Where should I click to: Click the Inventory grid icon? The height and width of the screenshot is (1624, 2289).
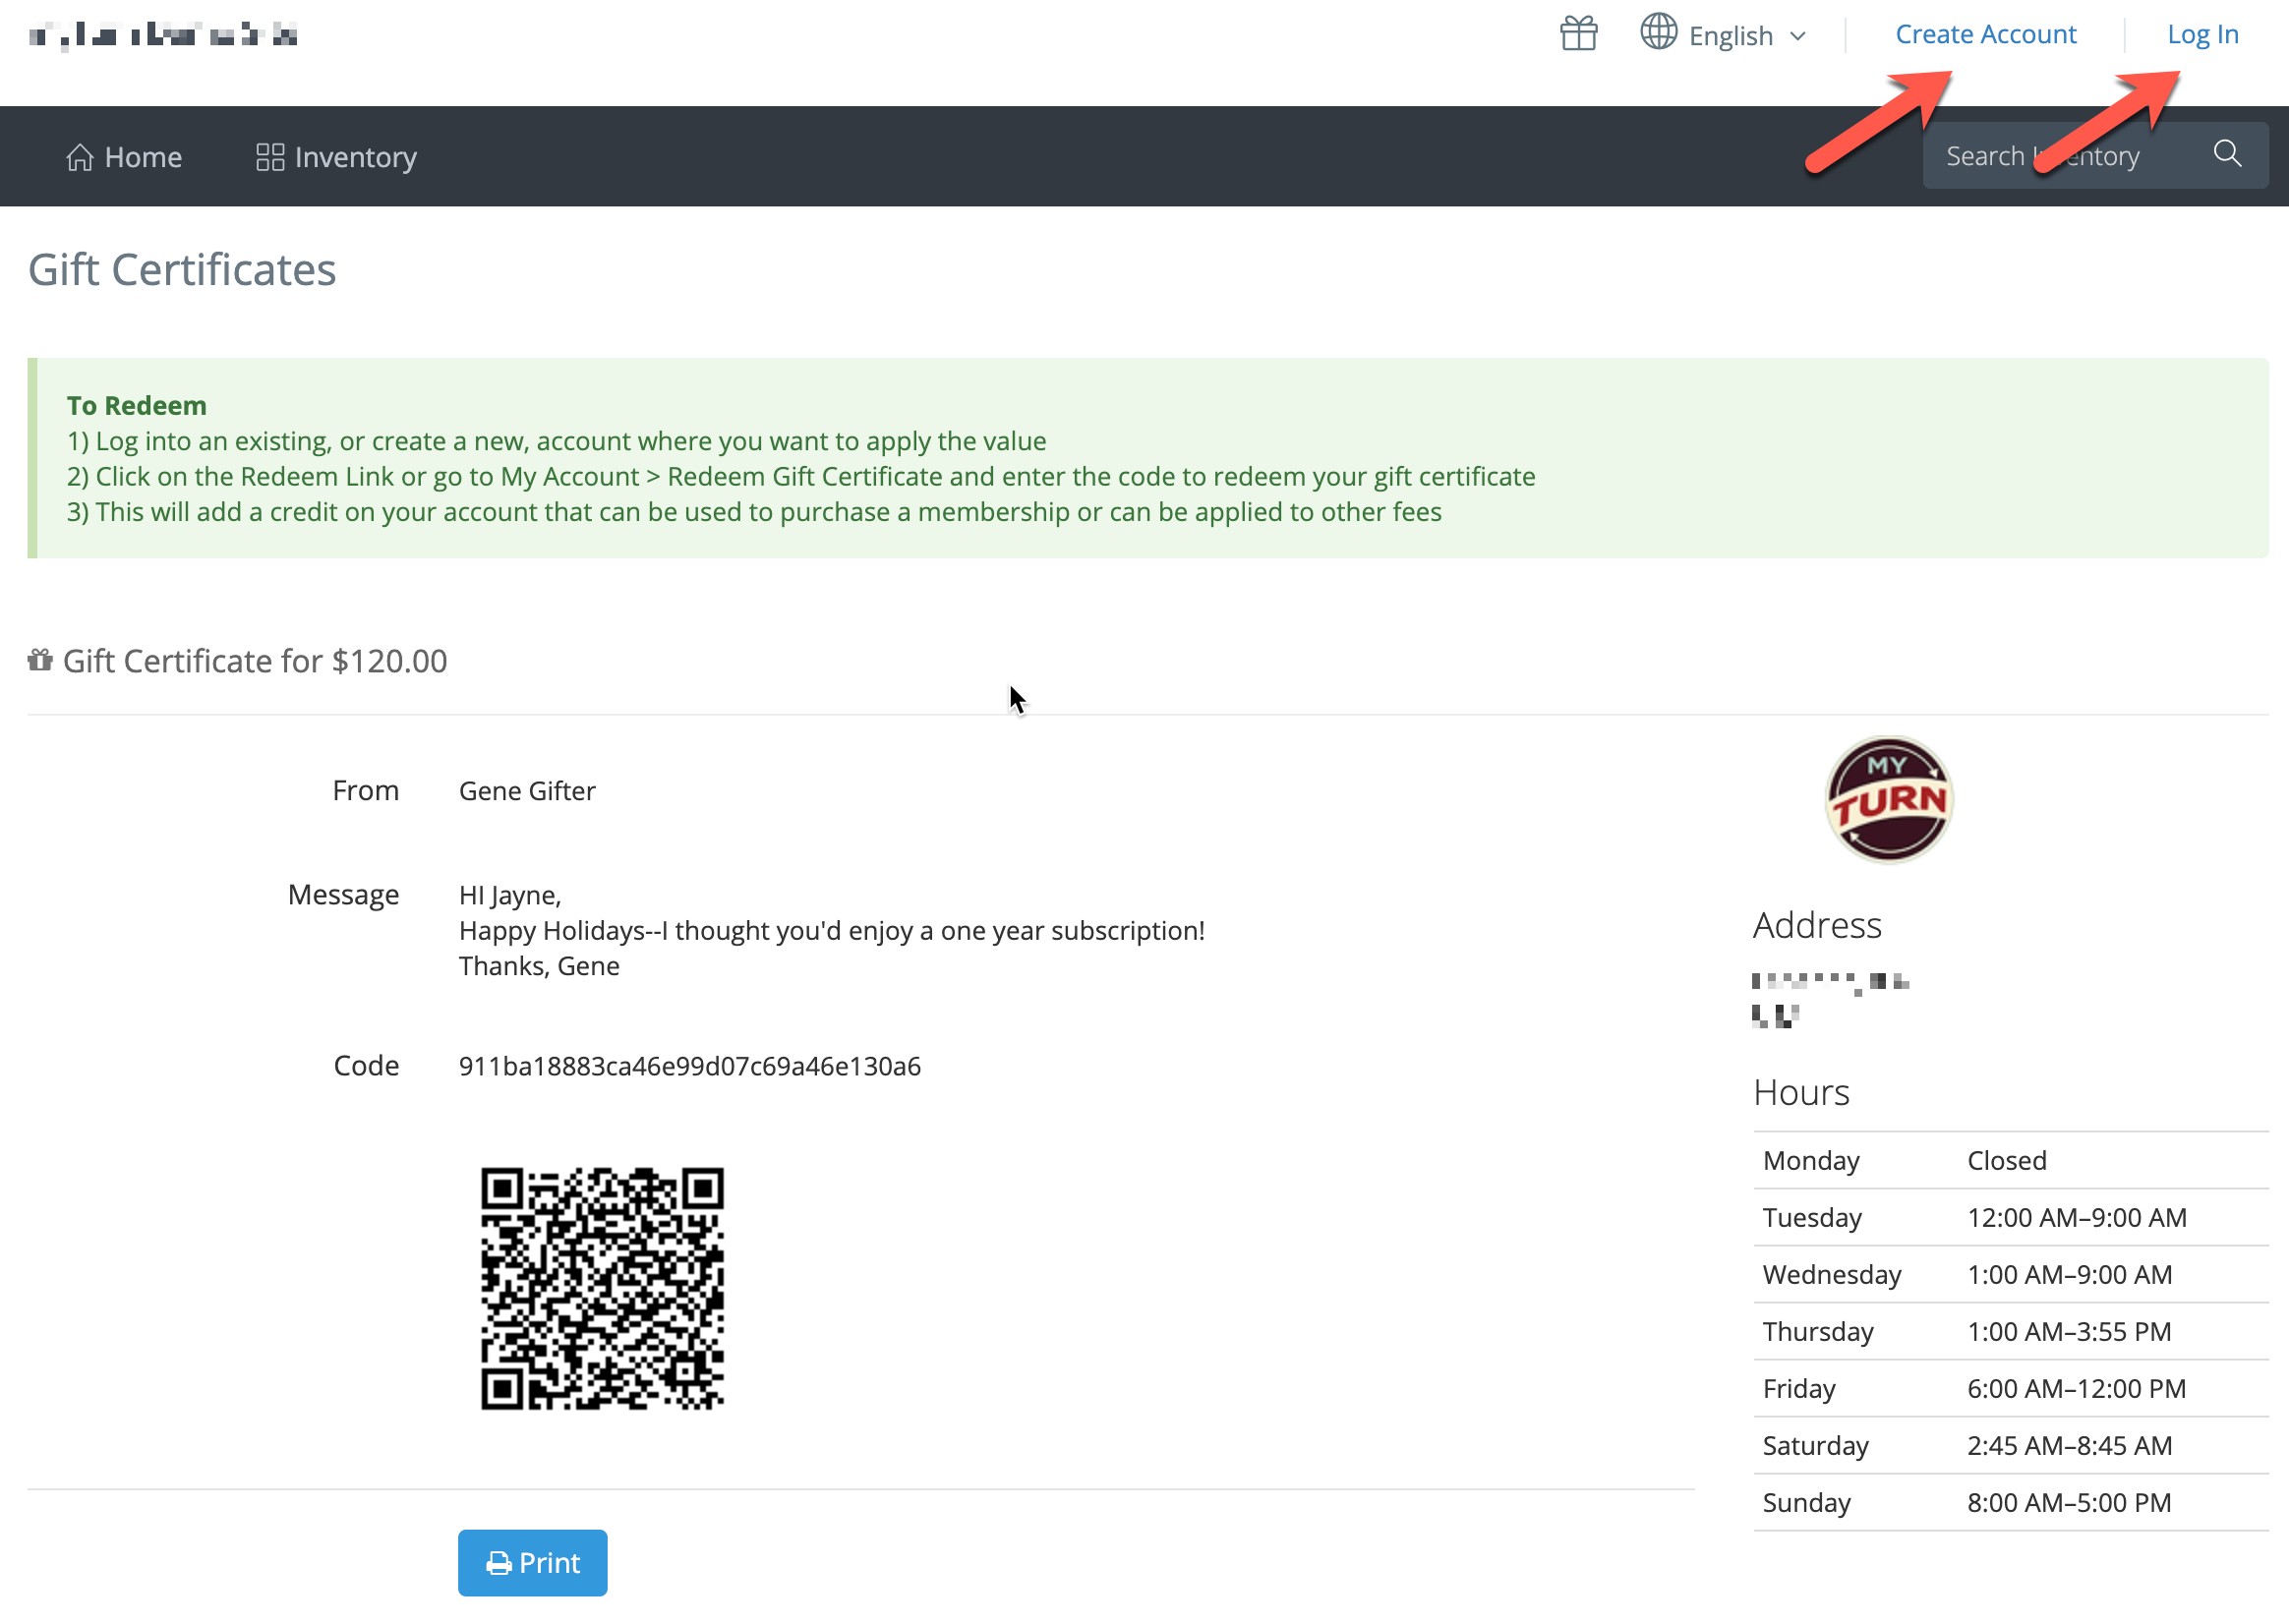(270, 157)
